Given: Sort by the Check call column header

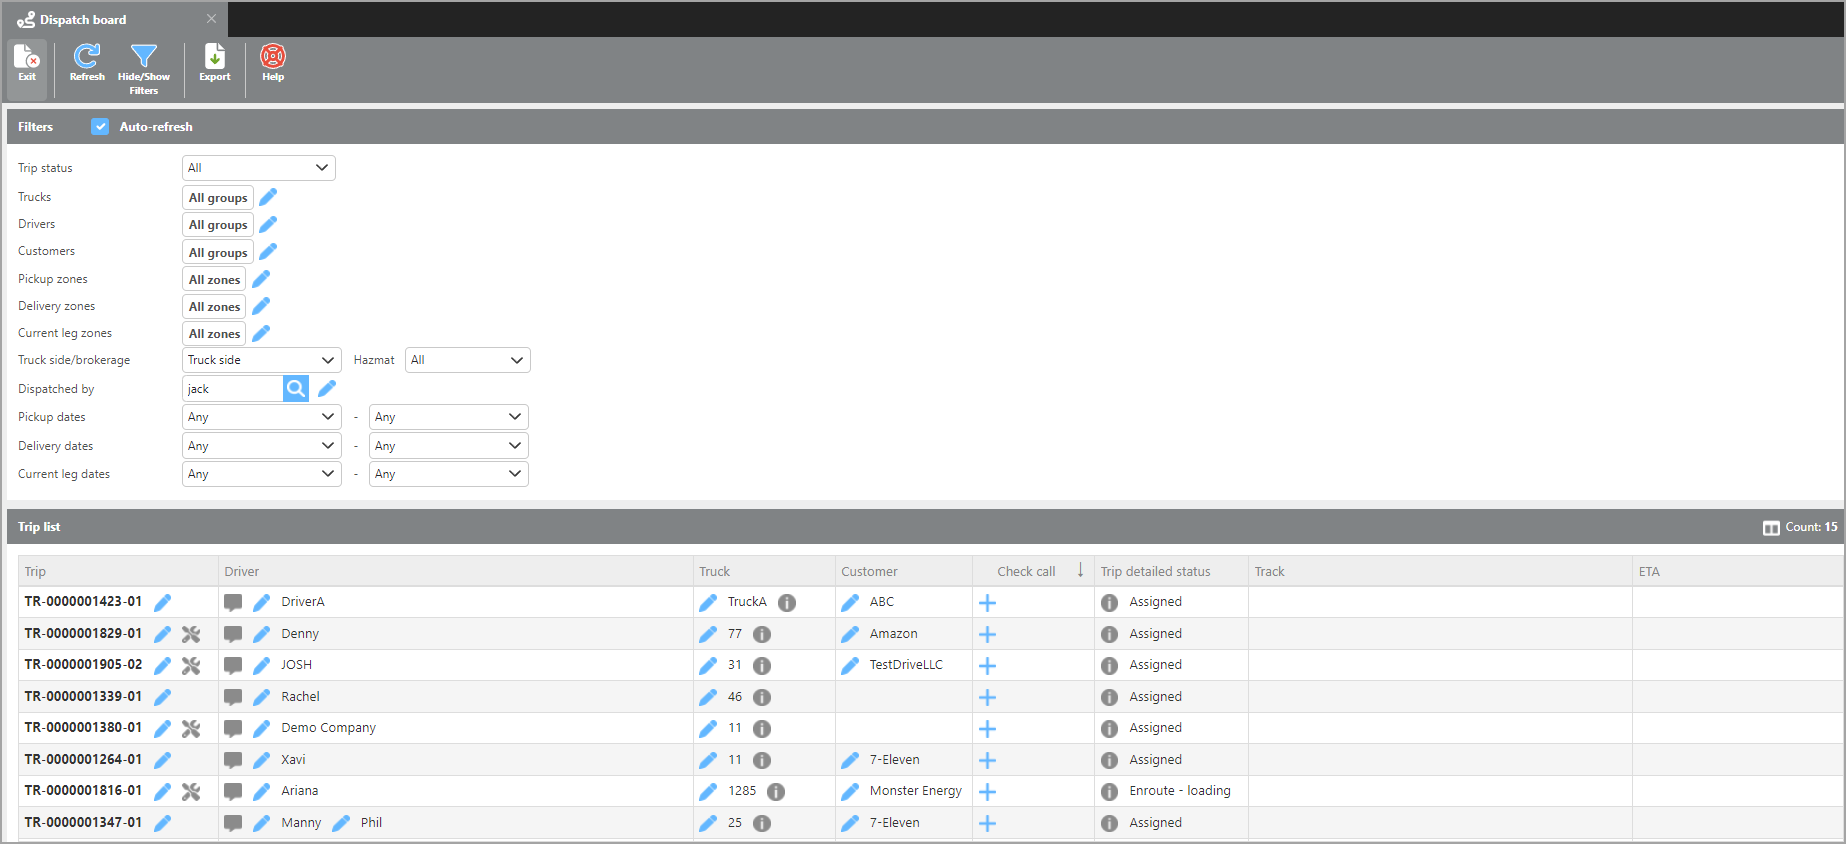Looking at the screenshot, I should point(1026,572).
